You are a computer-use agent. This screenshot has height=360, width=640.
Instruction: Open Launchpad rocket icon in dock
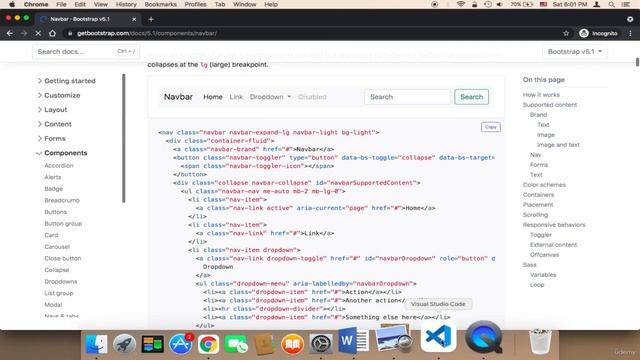[124, 344]
